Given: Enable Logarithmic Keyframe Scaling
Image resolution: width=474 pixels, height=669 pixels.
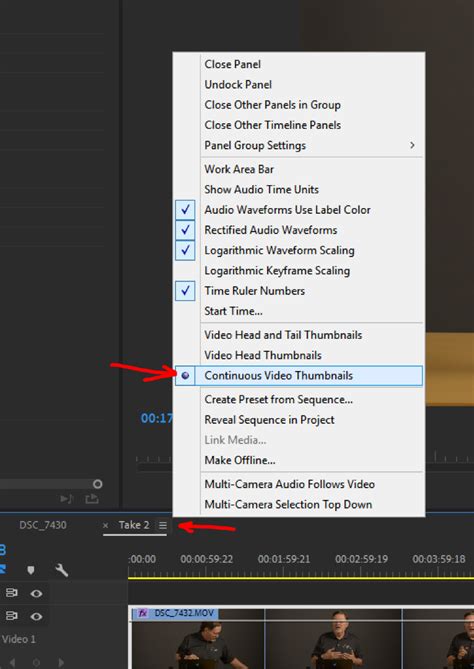Looking at the screenshot, I should (x=298, y=271).
